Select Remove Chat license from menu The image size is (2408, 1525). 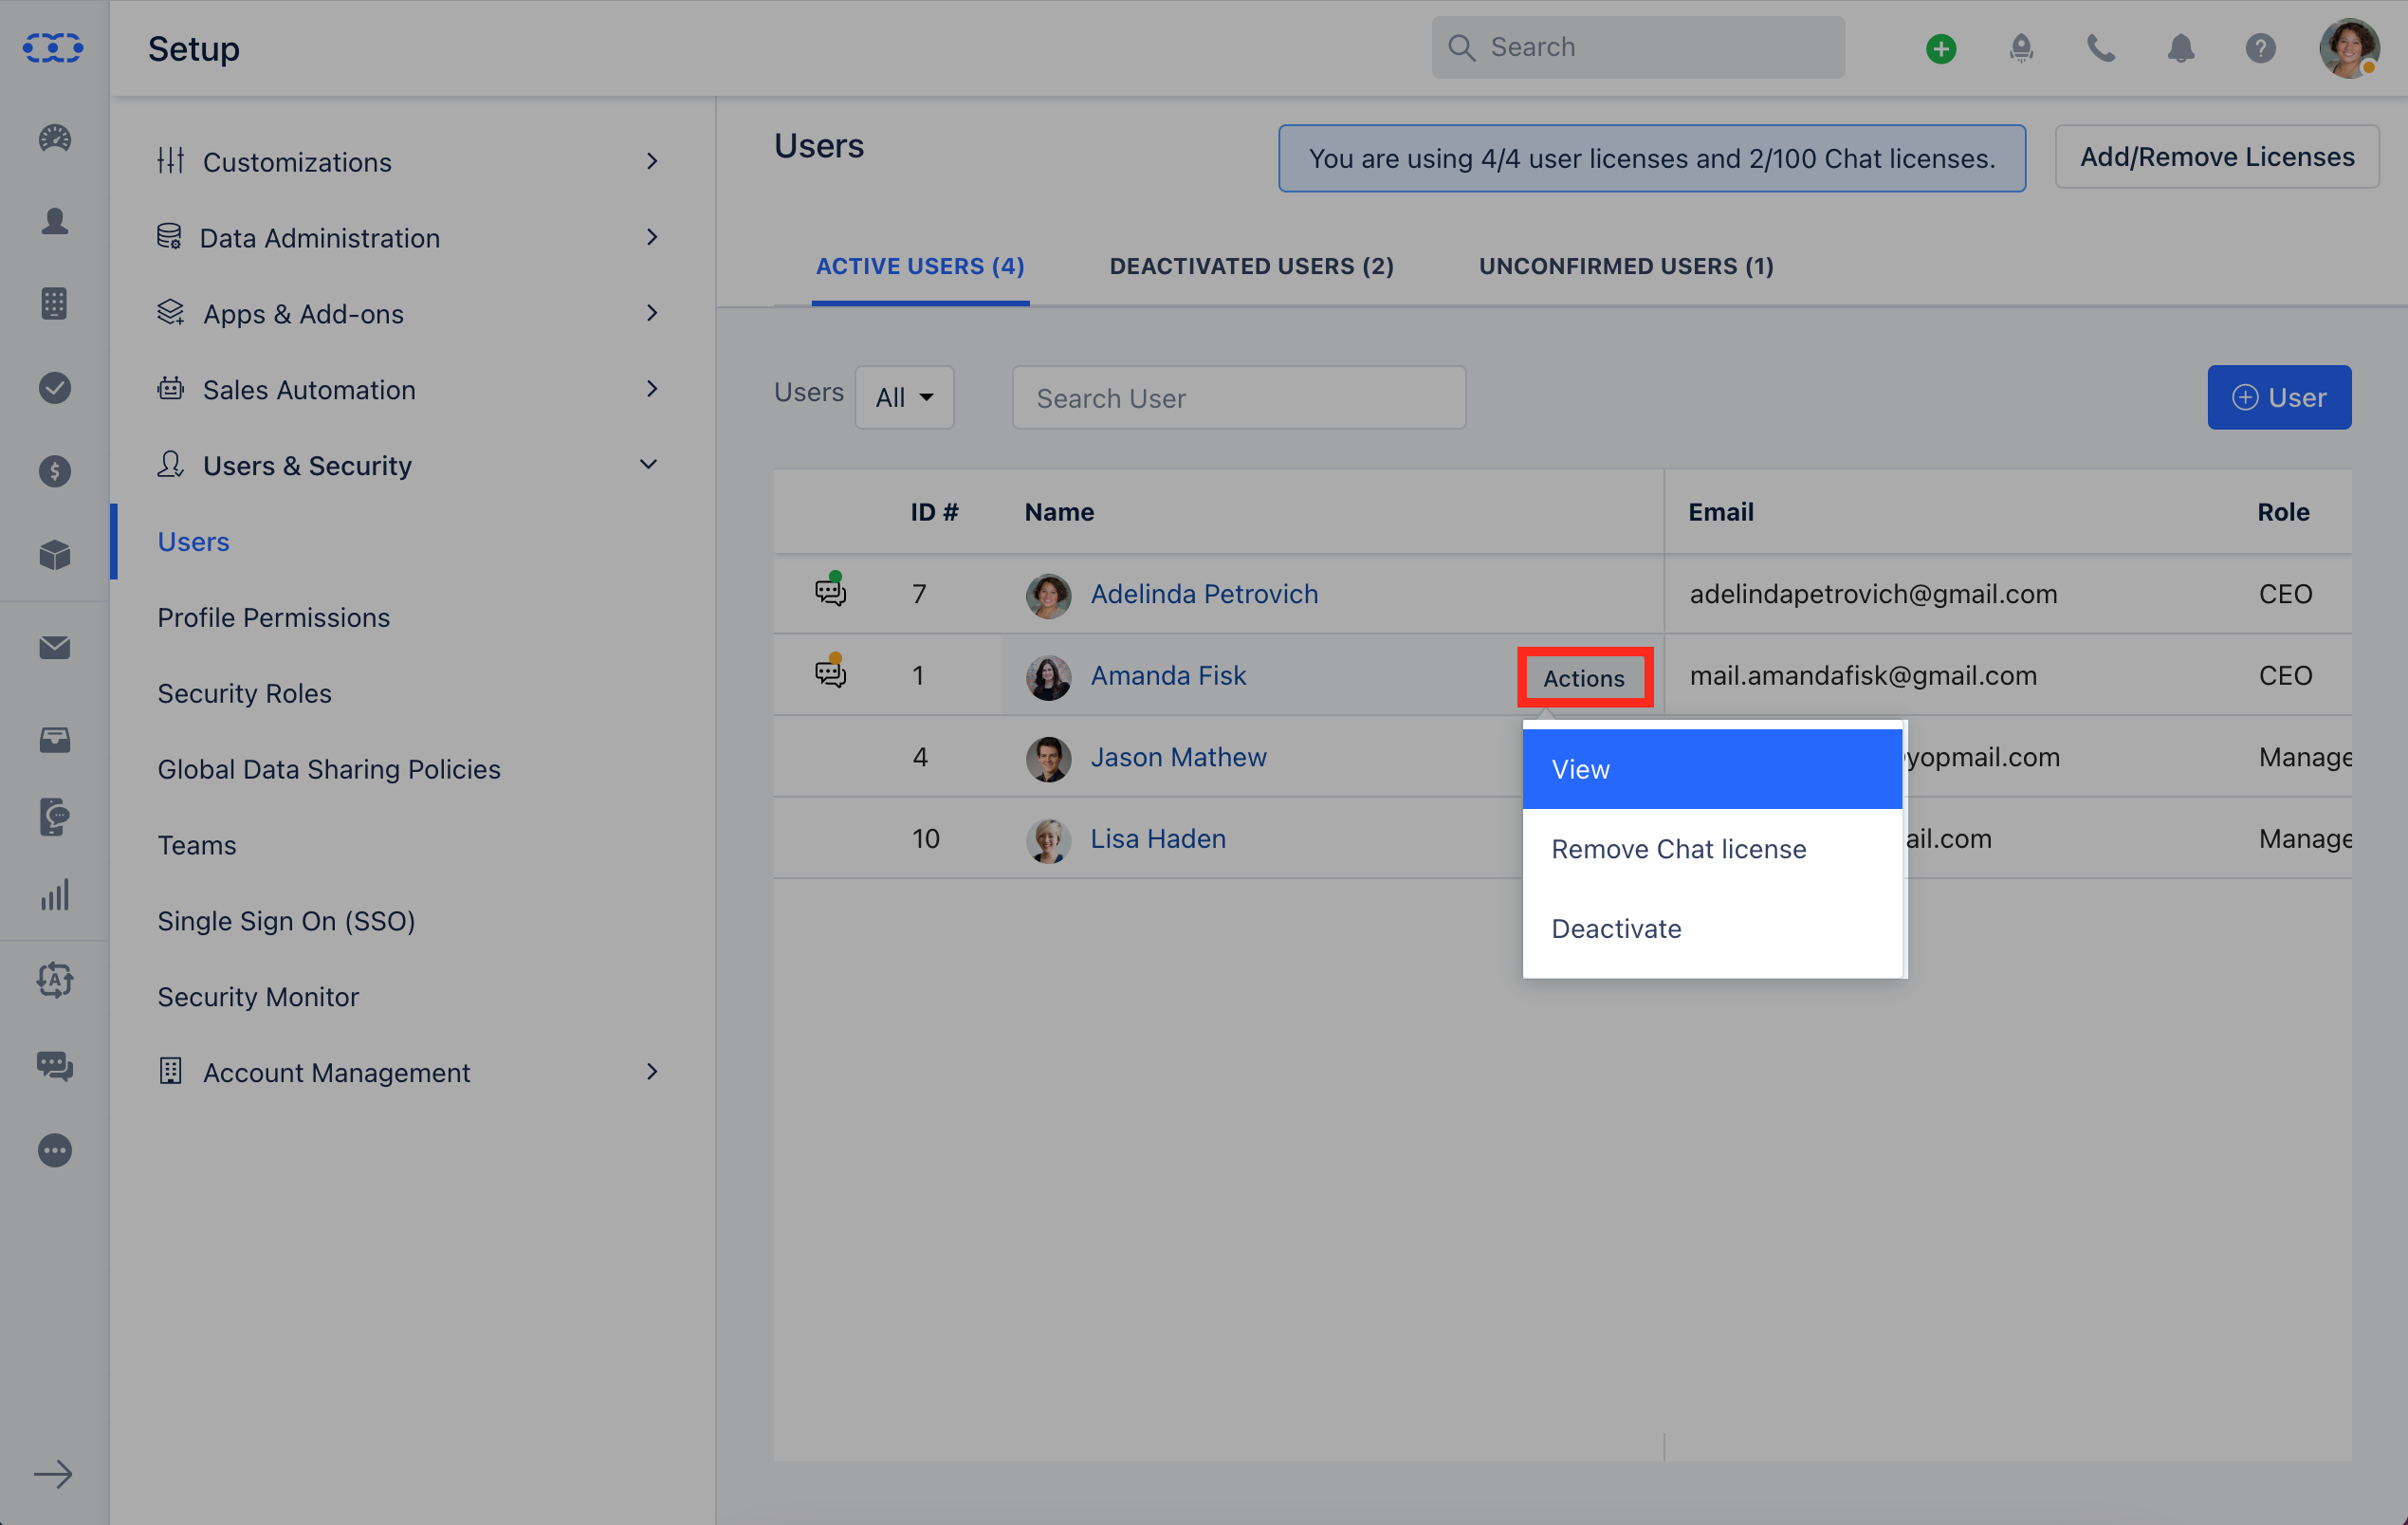1678,848
